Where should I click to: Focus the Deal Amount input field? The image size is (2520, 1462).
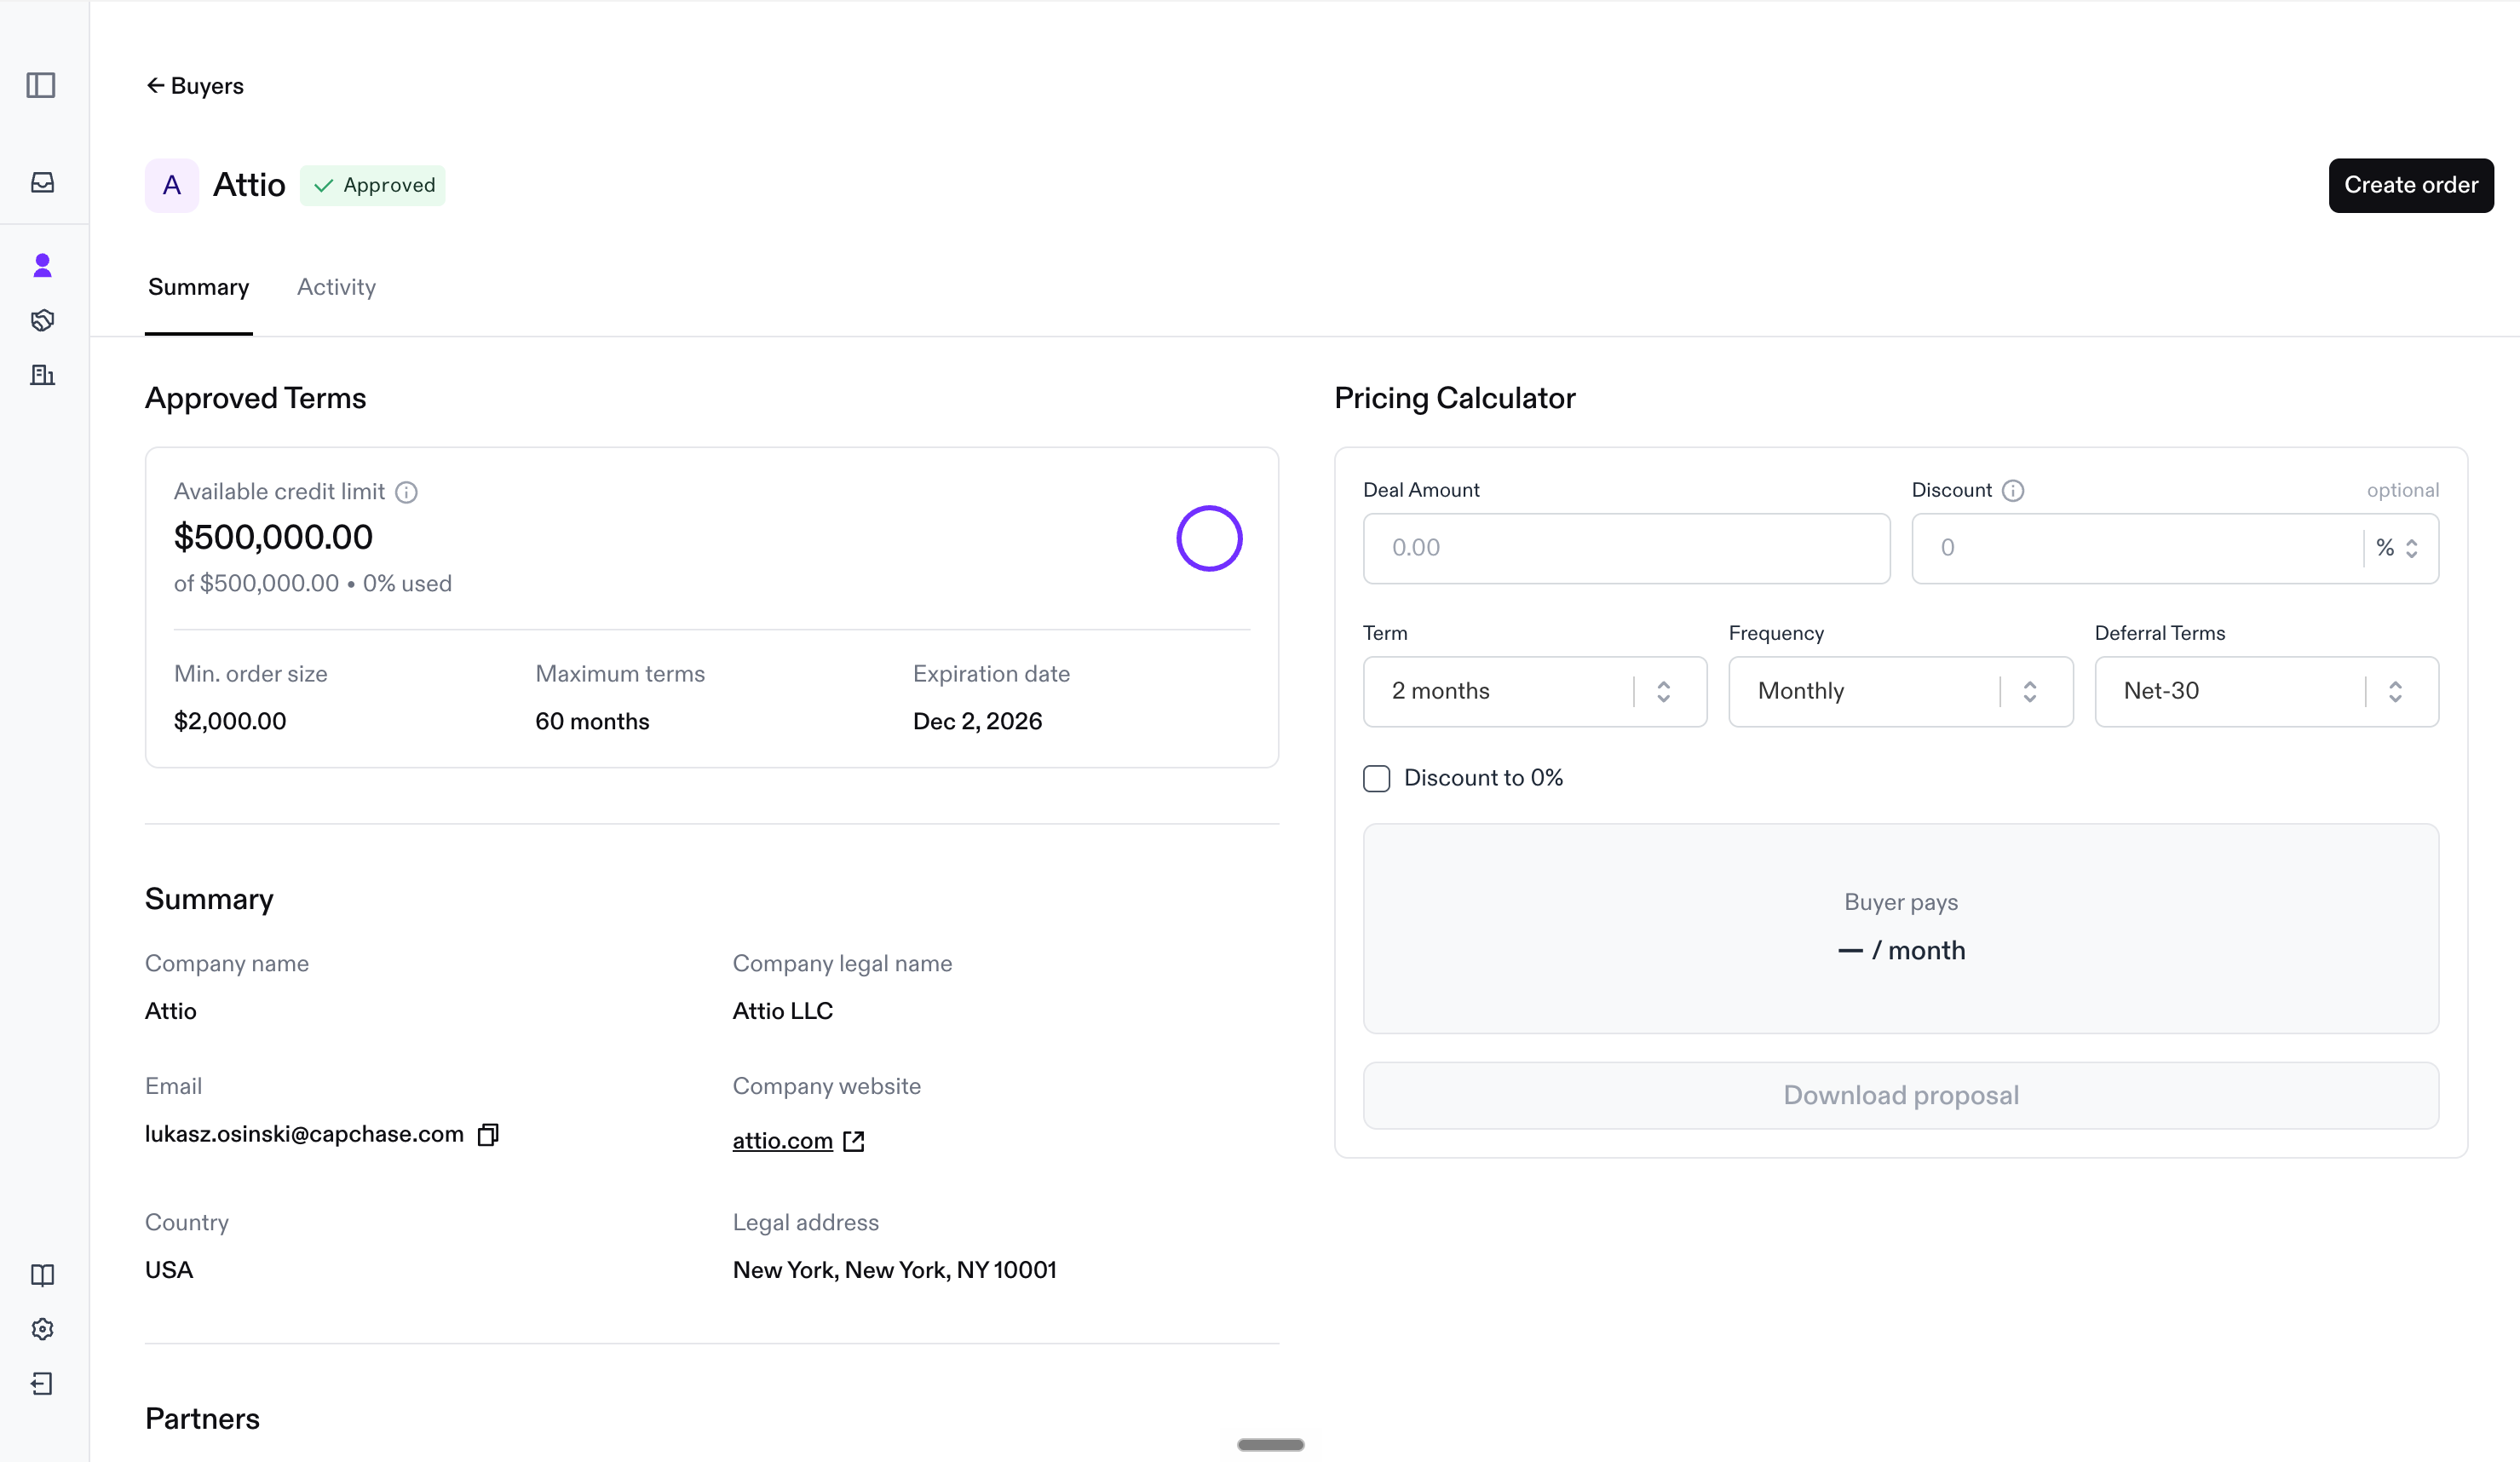pyautogui.click(x=1626, y=548)
